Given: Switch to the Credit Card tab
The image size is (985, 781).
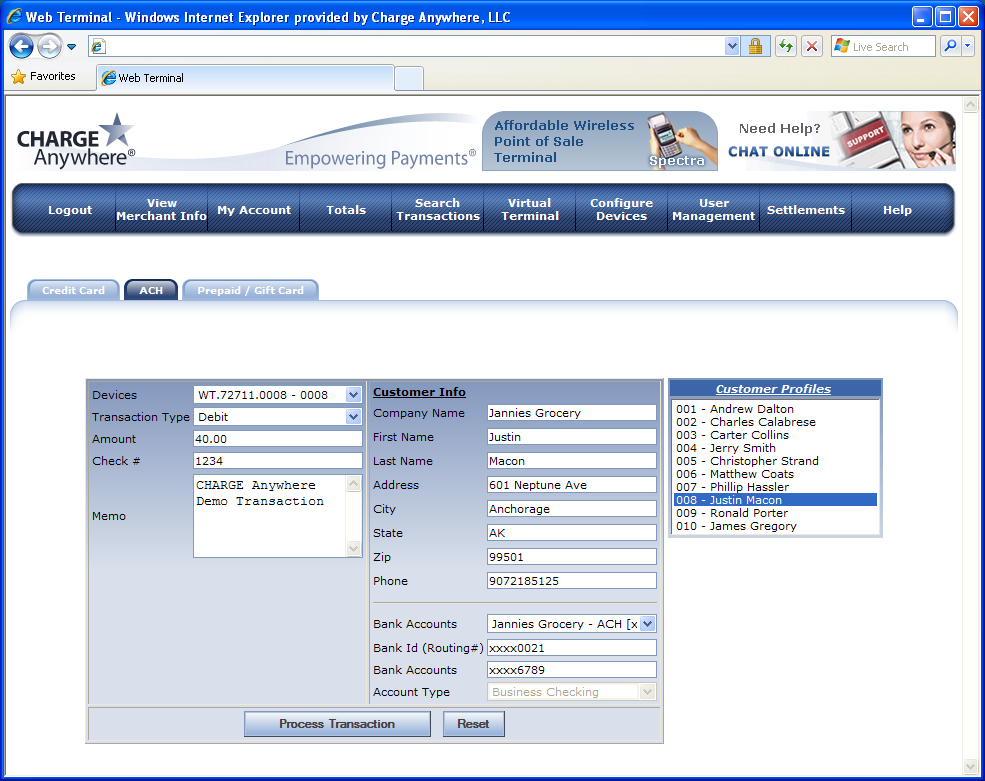Looking at the screenshot, I should point(73,290).
